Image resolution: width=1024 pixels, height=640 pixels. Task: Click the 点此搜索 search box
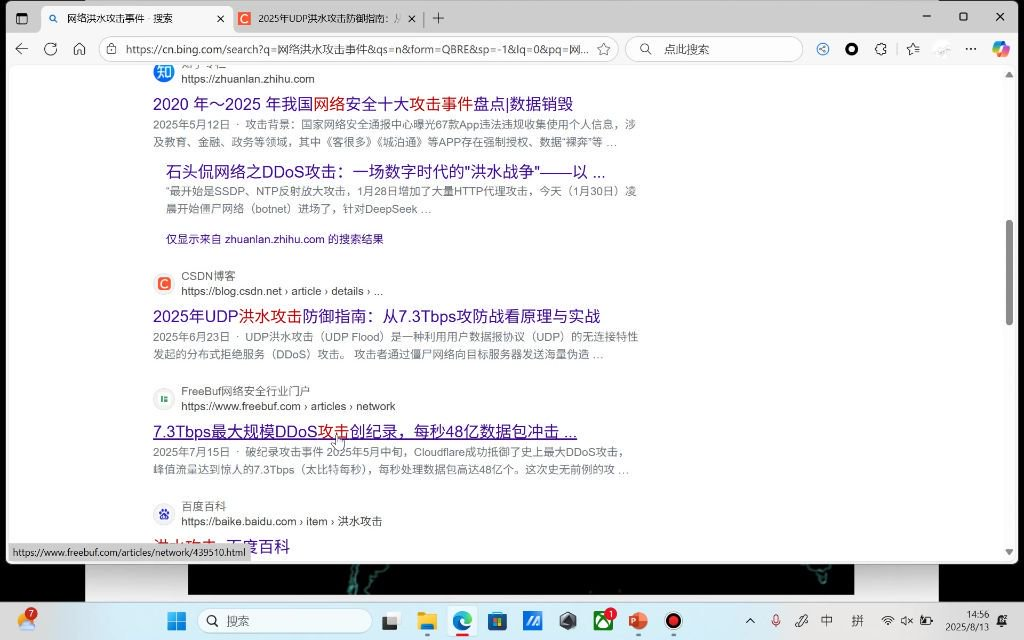tap(714, 49)
